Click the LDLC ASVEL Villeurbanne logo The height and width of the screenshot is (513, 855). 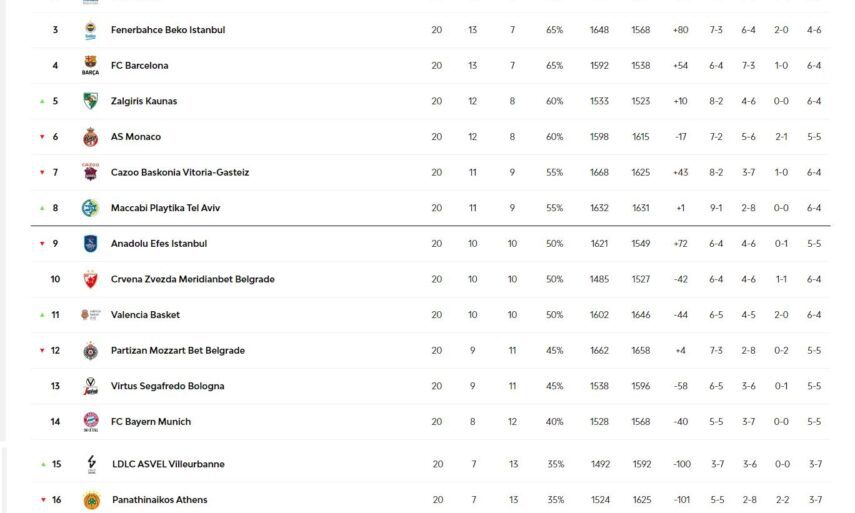pos(91,464)
